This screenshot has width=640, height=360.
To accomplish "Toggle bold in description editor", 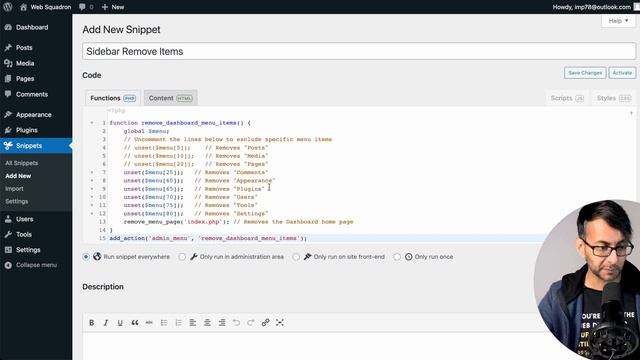I will (x=91, y=322).
